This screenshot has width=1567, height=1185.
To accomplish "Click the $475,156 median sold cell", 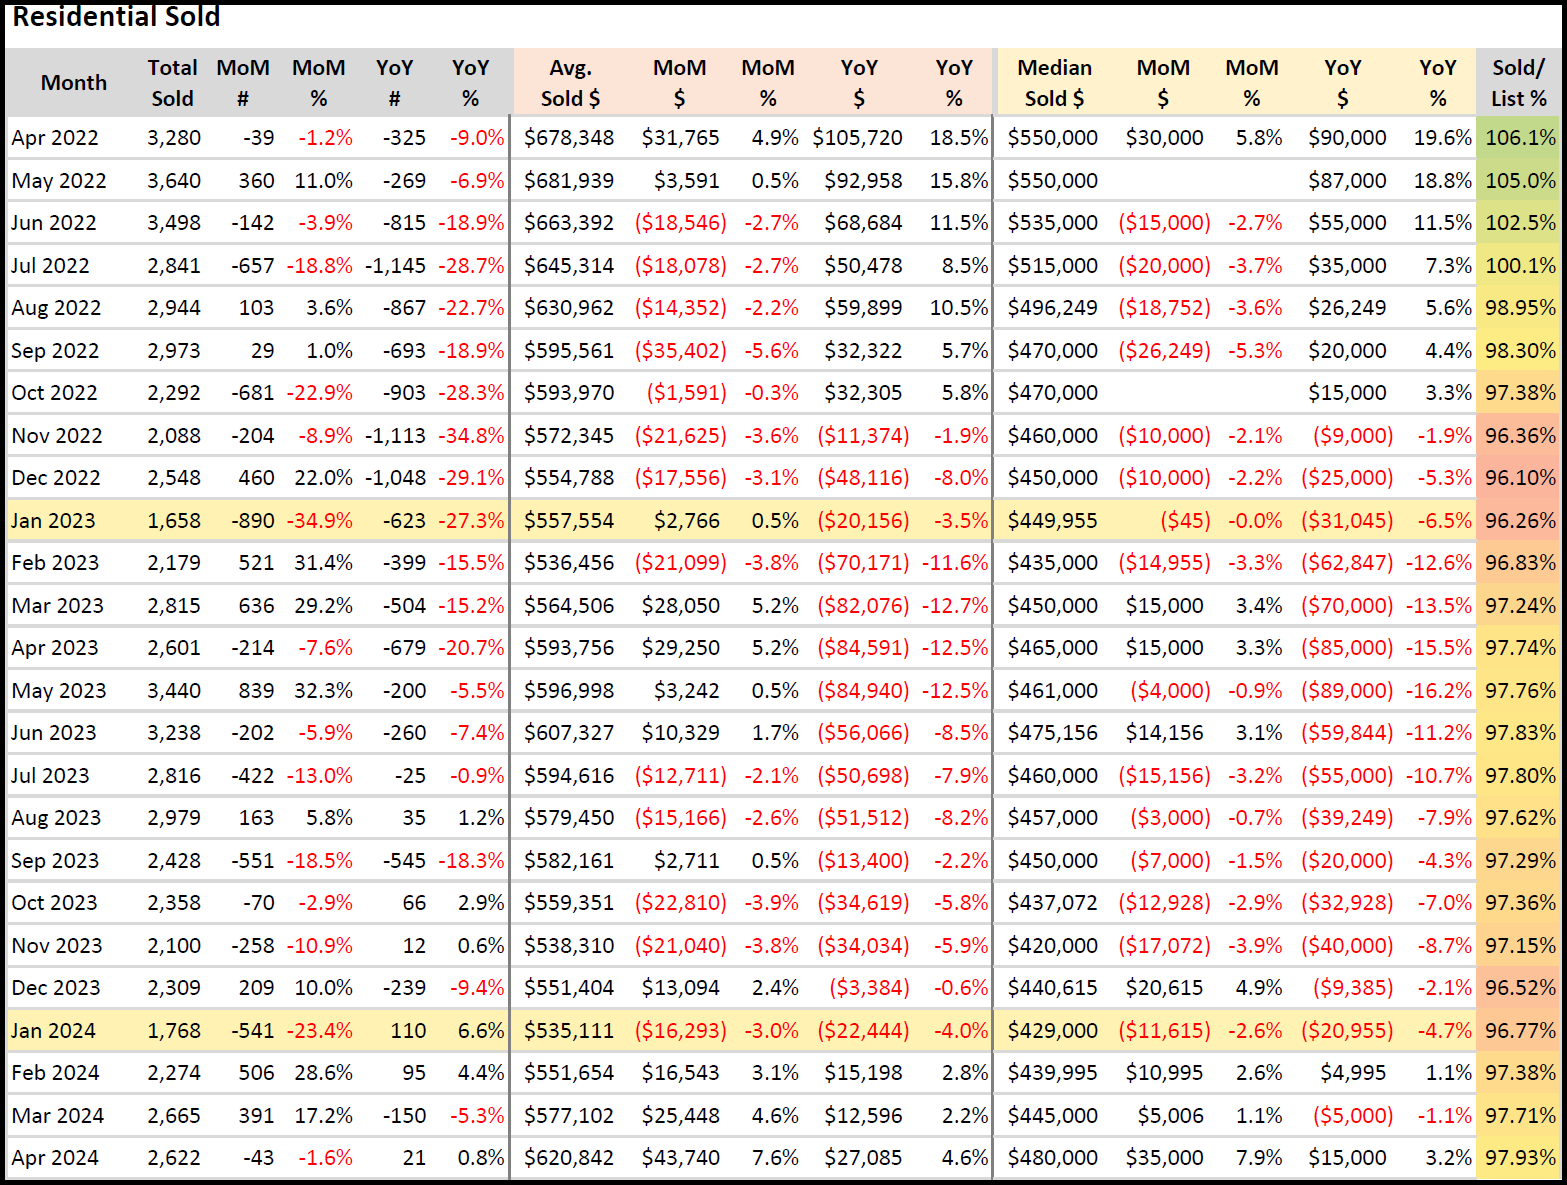I will click(1052, 733).
